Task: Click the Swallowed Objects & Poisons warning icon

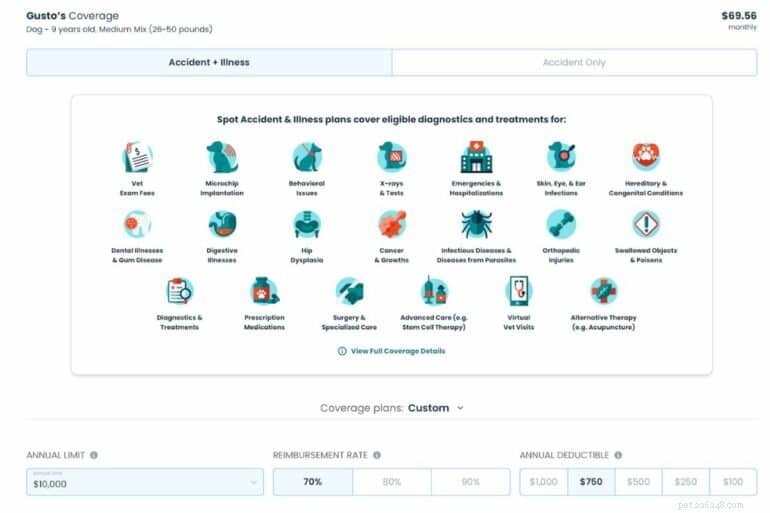Action: point(646,224)
